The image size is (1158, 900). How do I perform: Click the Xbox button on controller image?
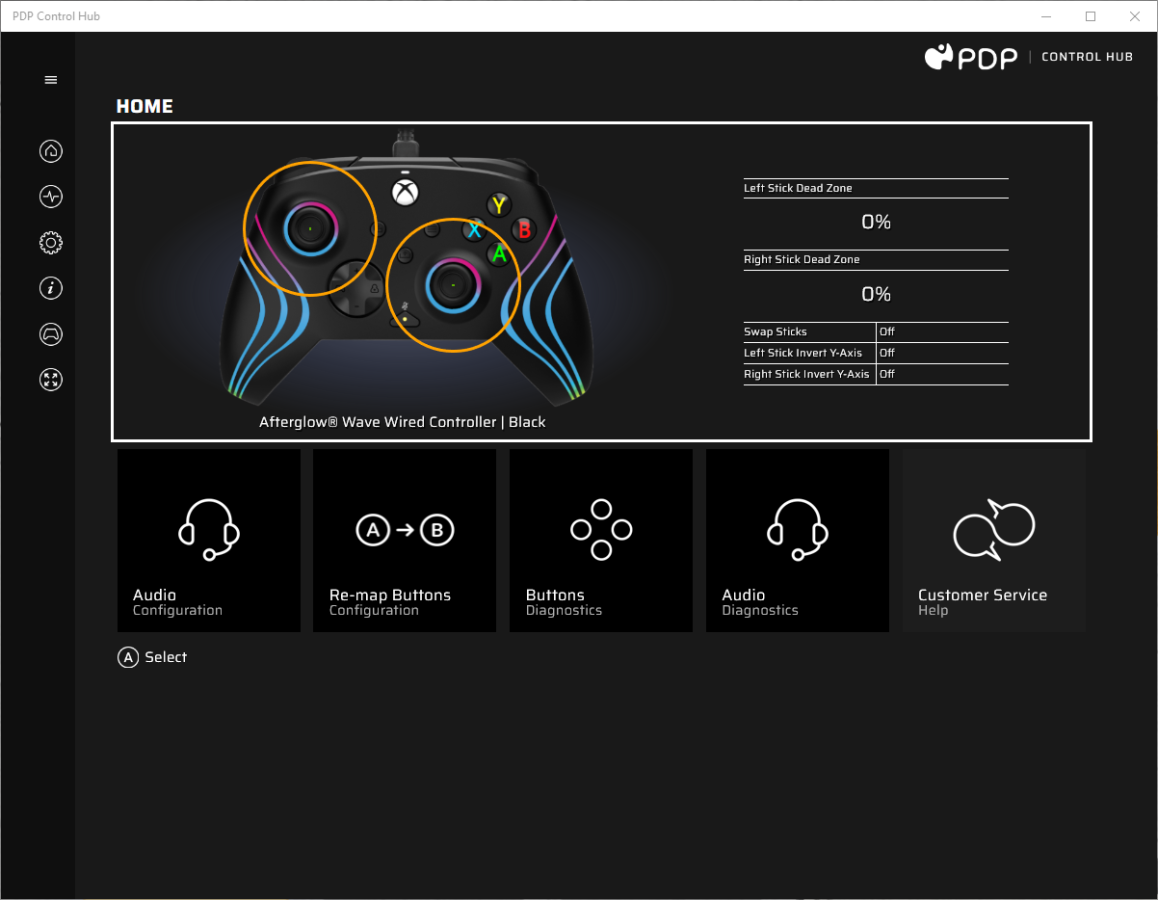pos(405,193)
